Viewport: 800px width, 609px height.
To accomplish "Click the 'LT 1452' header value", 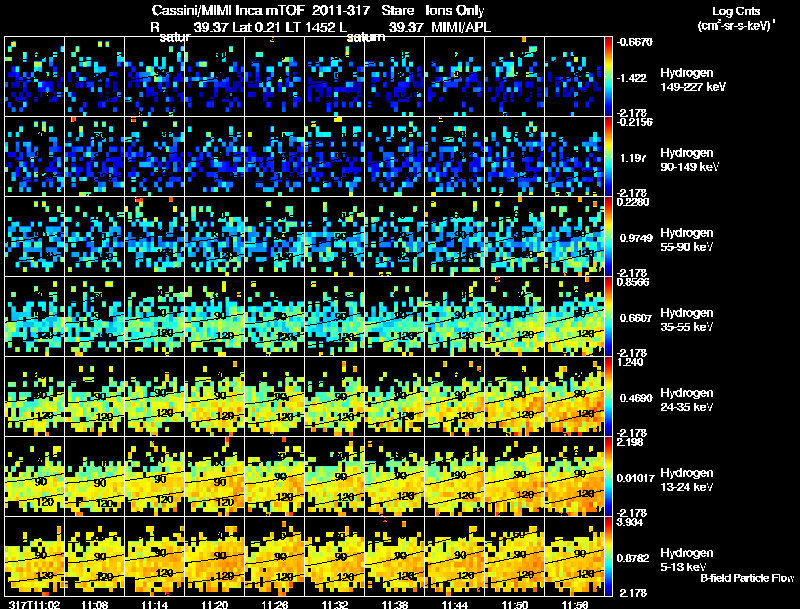I will click(310, 27).
